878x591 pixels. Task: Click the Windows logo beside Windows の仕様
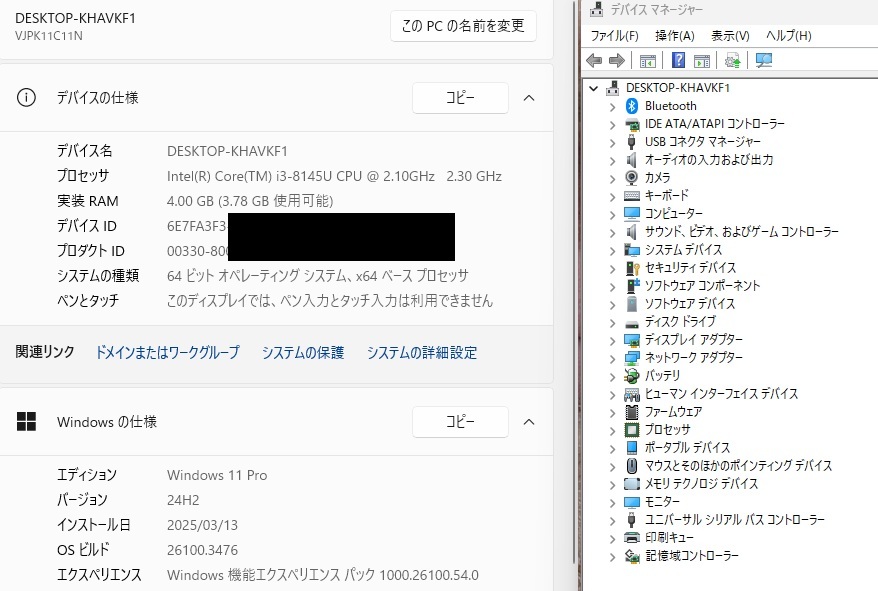tap(26, 421)
